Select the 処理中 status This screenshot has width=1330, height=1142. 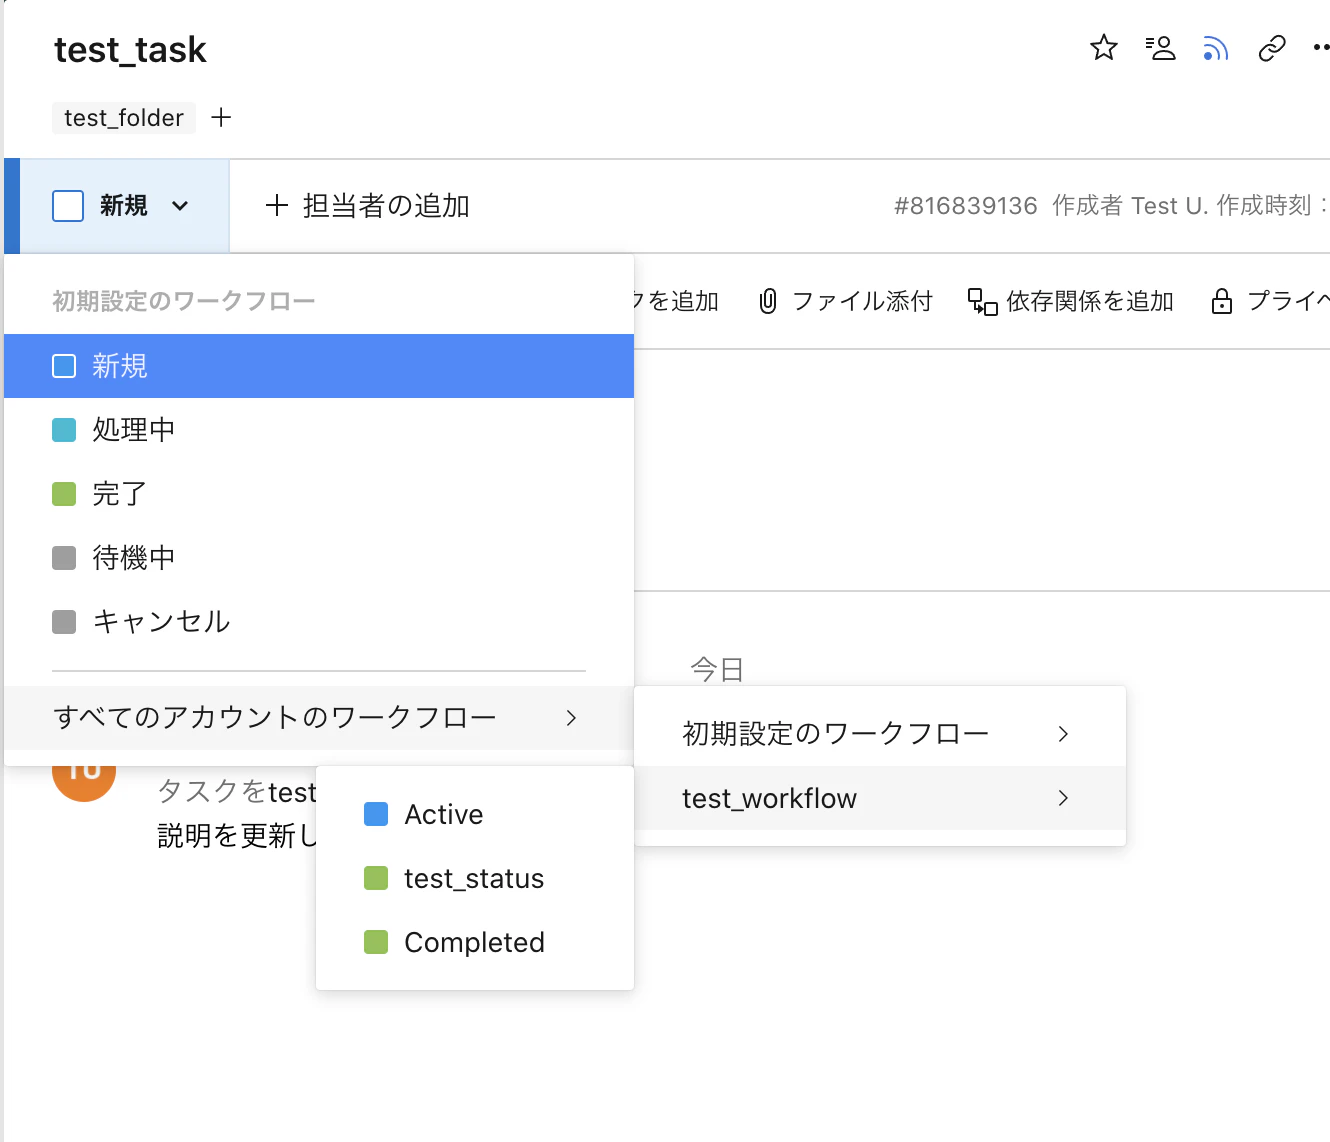(x=319, y=430)
